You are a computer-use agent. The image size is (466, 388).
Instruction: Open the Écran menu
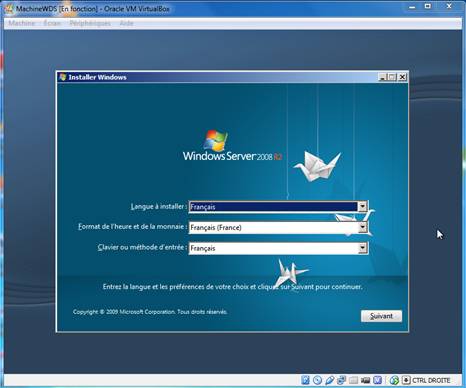[52, 23]
